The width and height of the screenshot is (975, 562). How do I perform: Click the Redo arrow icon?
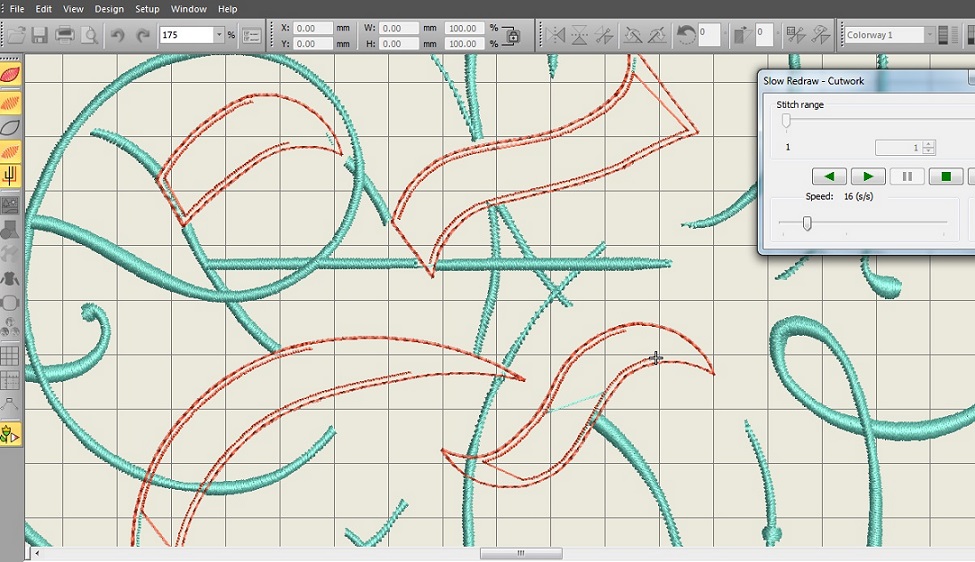[142, 36]
